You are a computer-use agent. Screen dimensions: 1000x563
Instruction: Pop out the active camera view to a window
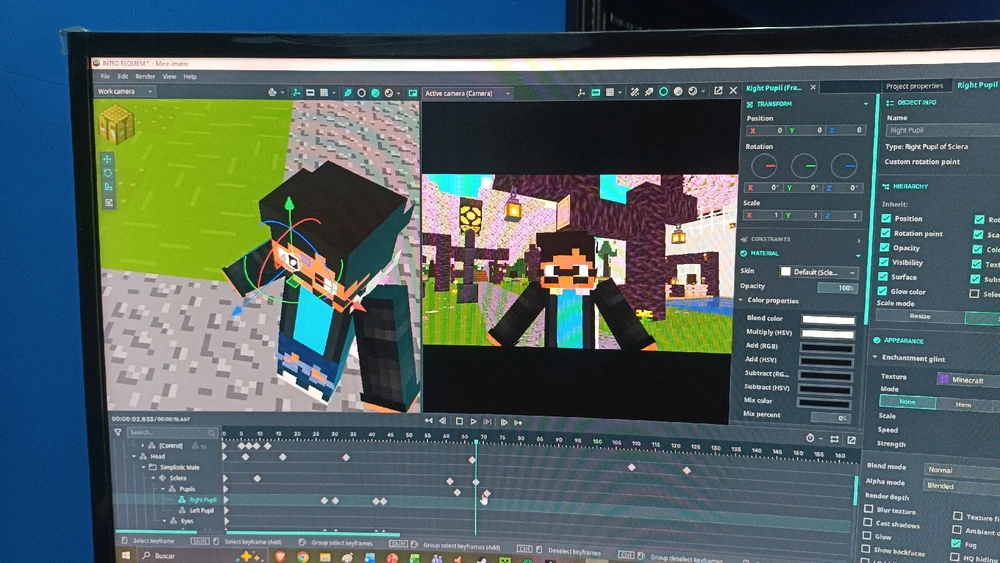coord(717,91)
